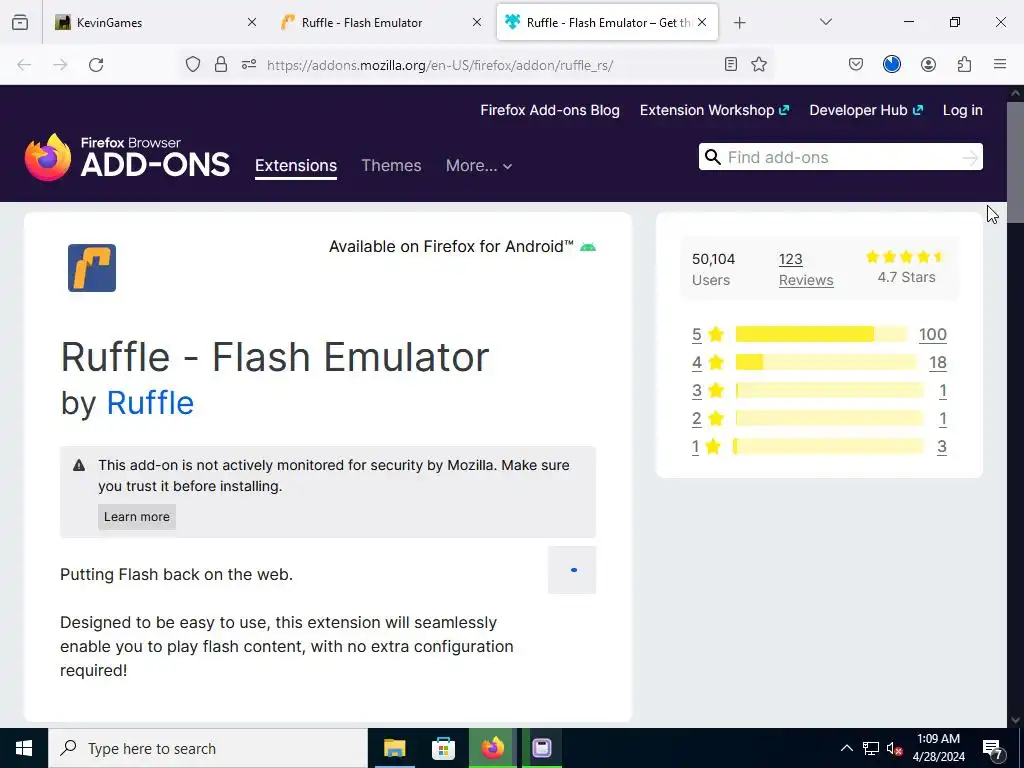The image size is (1024, 768).
Task: Reload the page with the refresh icon
Action: pyautogui.click(x=96, y=65)
